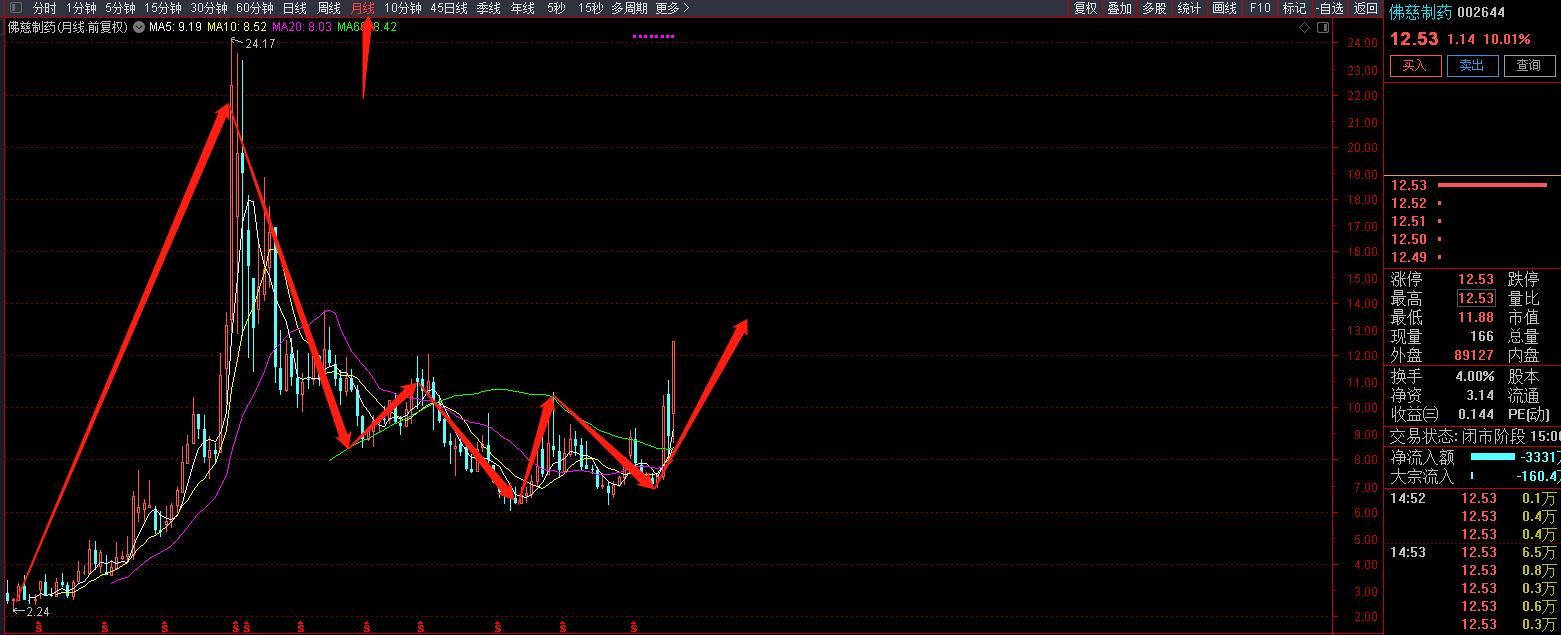Screen dimensions: 1561x635
Task: Click the 收益(三) 0.144 value
Action: pos(1477,414)
